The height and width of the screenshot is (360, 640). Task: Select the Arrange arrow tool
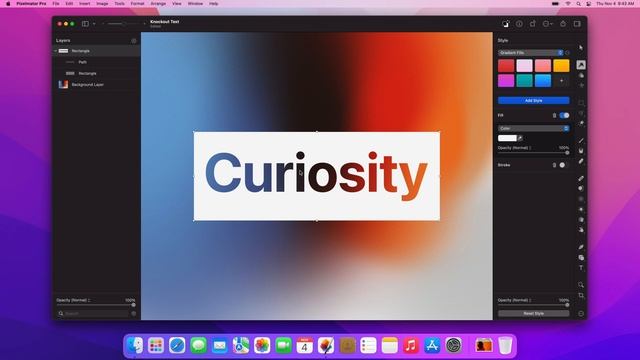(x=581, y=48)
